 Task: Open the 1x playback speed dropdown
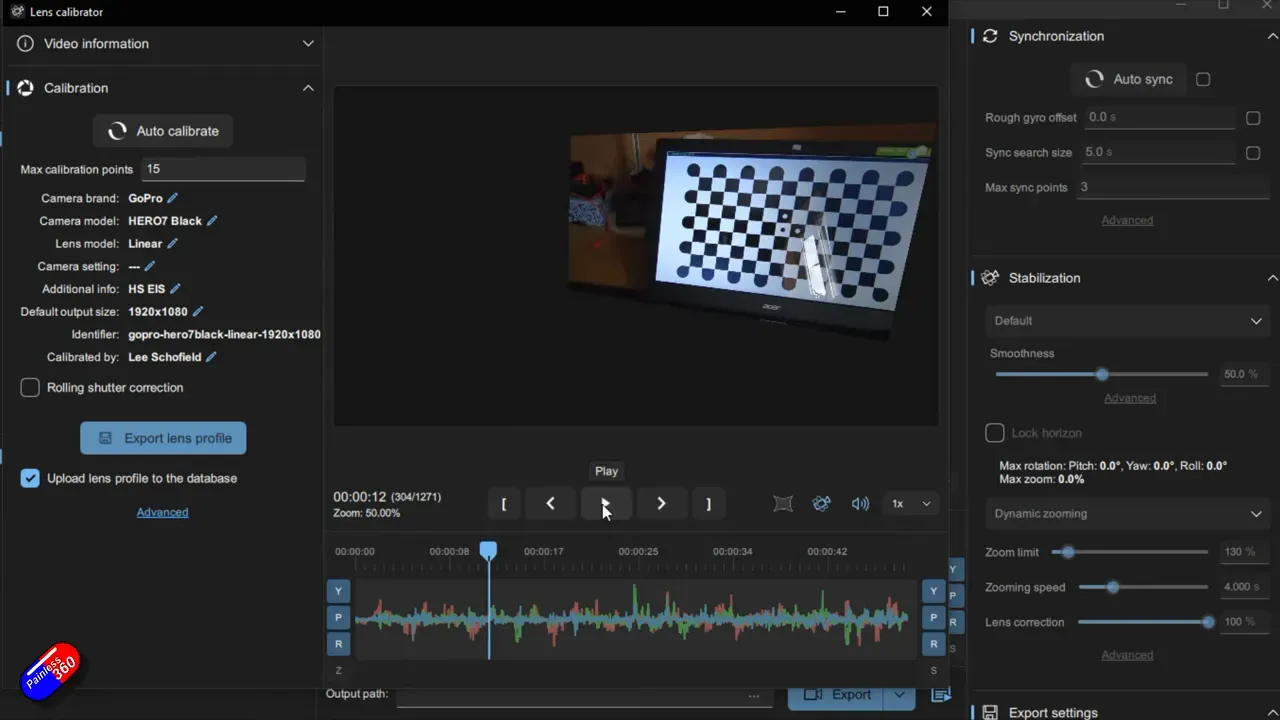(x=911, y=504)
